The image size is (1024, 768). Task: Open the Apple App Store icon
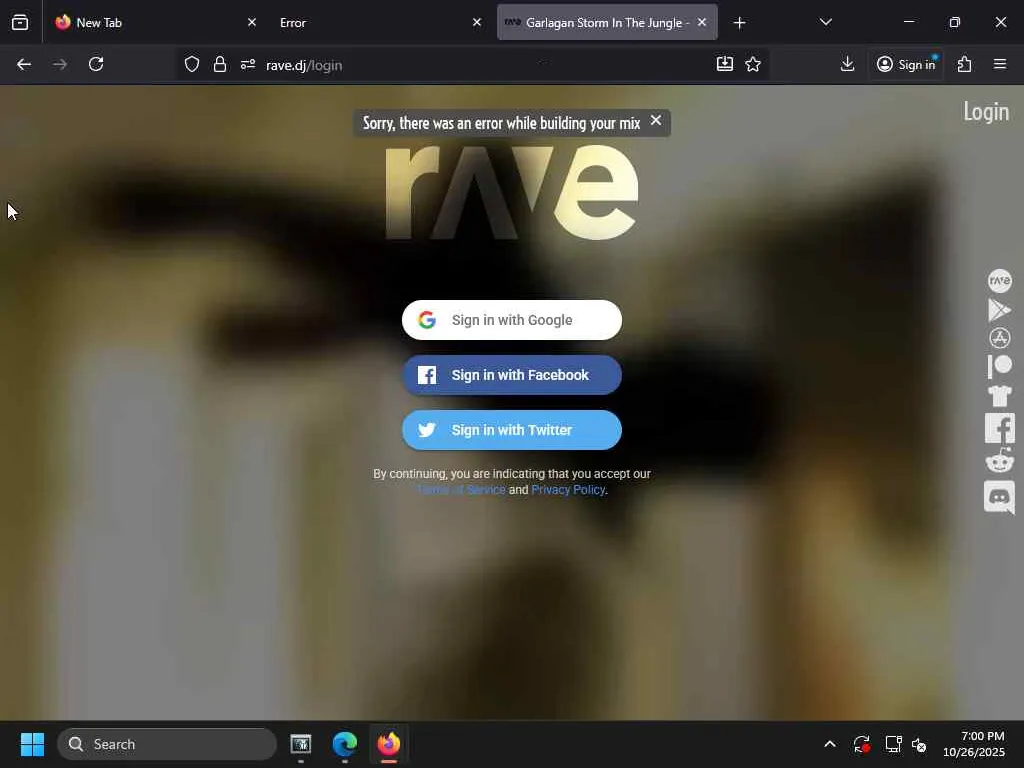click(999, 338)
